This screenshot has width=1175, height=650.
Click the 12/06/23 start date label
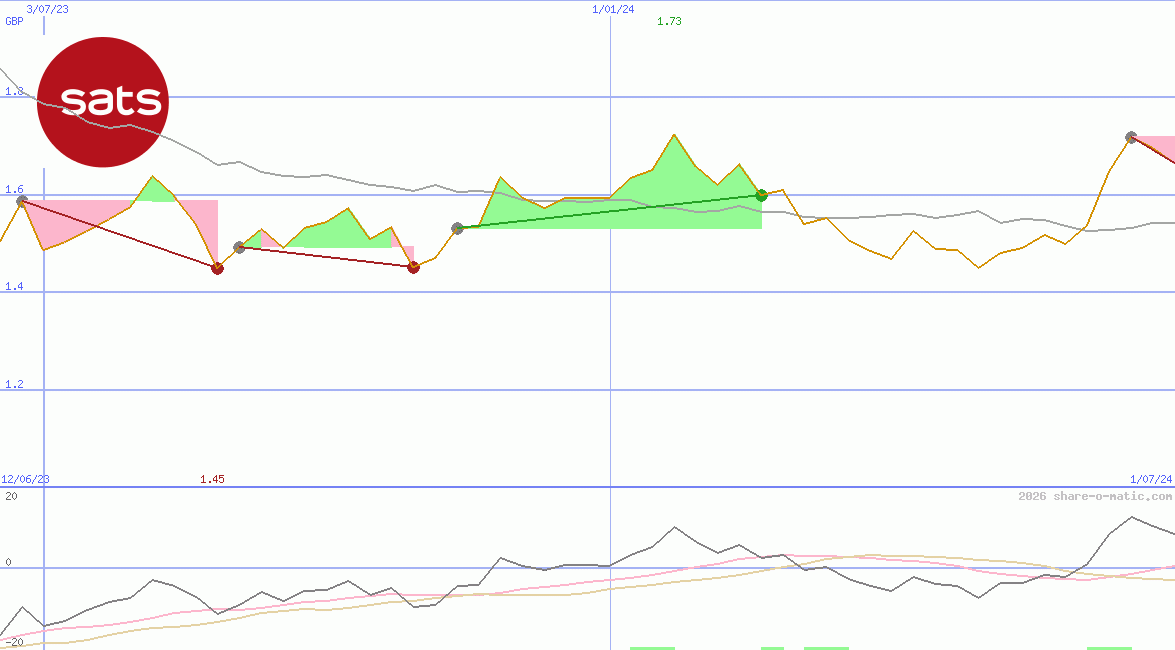pyautogui.click(x=25, y=479)
